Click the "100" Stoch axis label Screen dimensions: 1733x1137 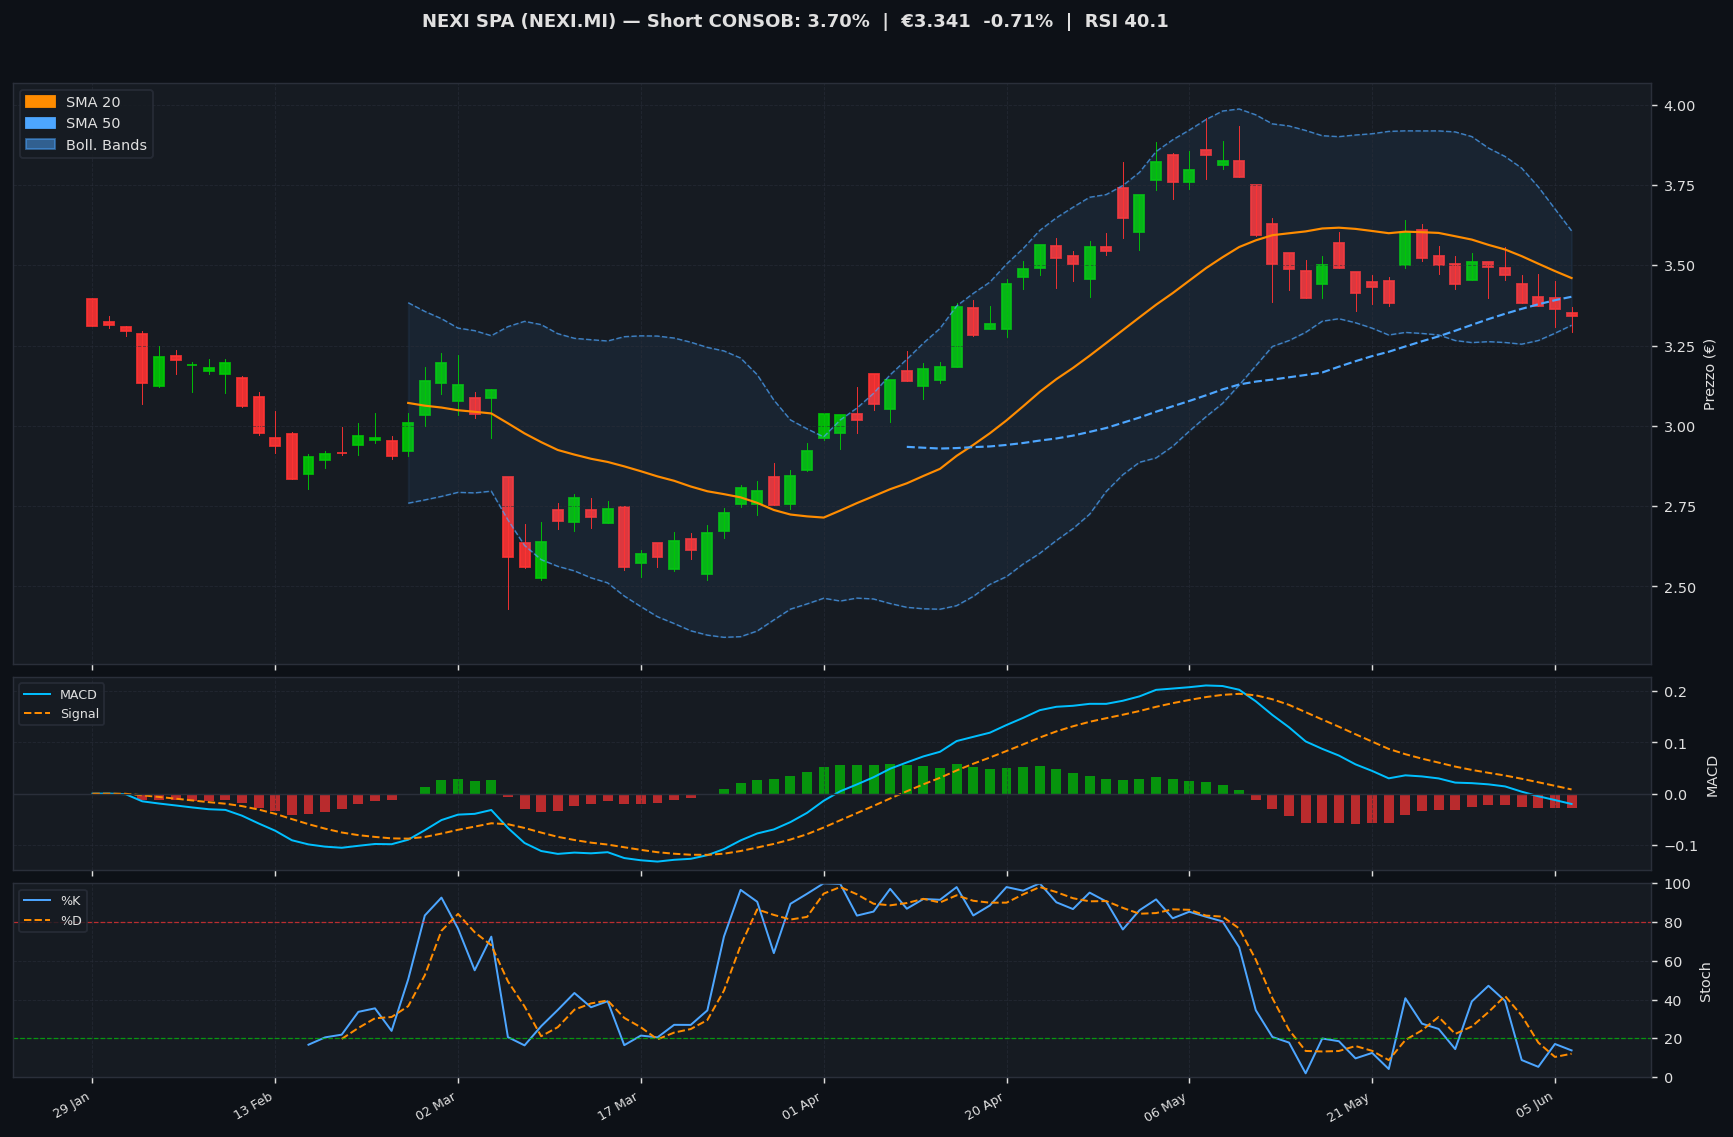click(1676, 884)
